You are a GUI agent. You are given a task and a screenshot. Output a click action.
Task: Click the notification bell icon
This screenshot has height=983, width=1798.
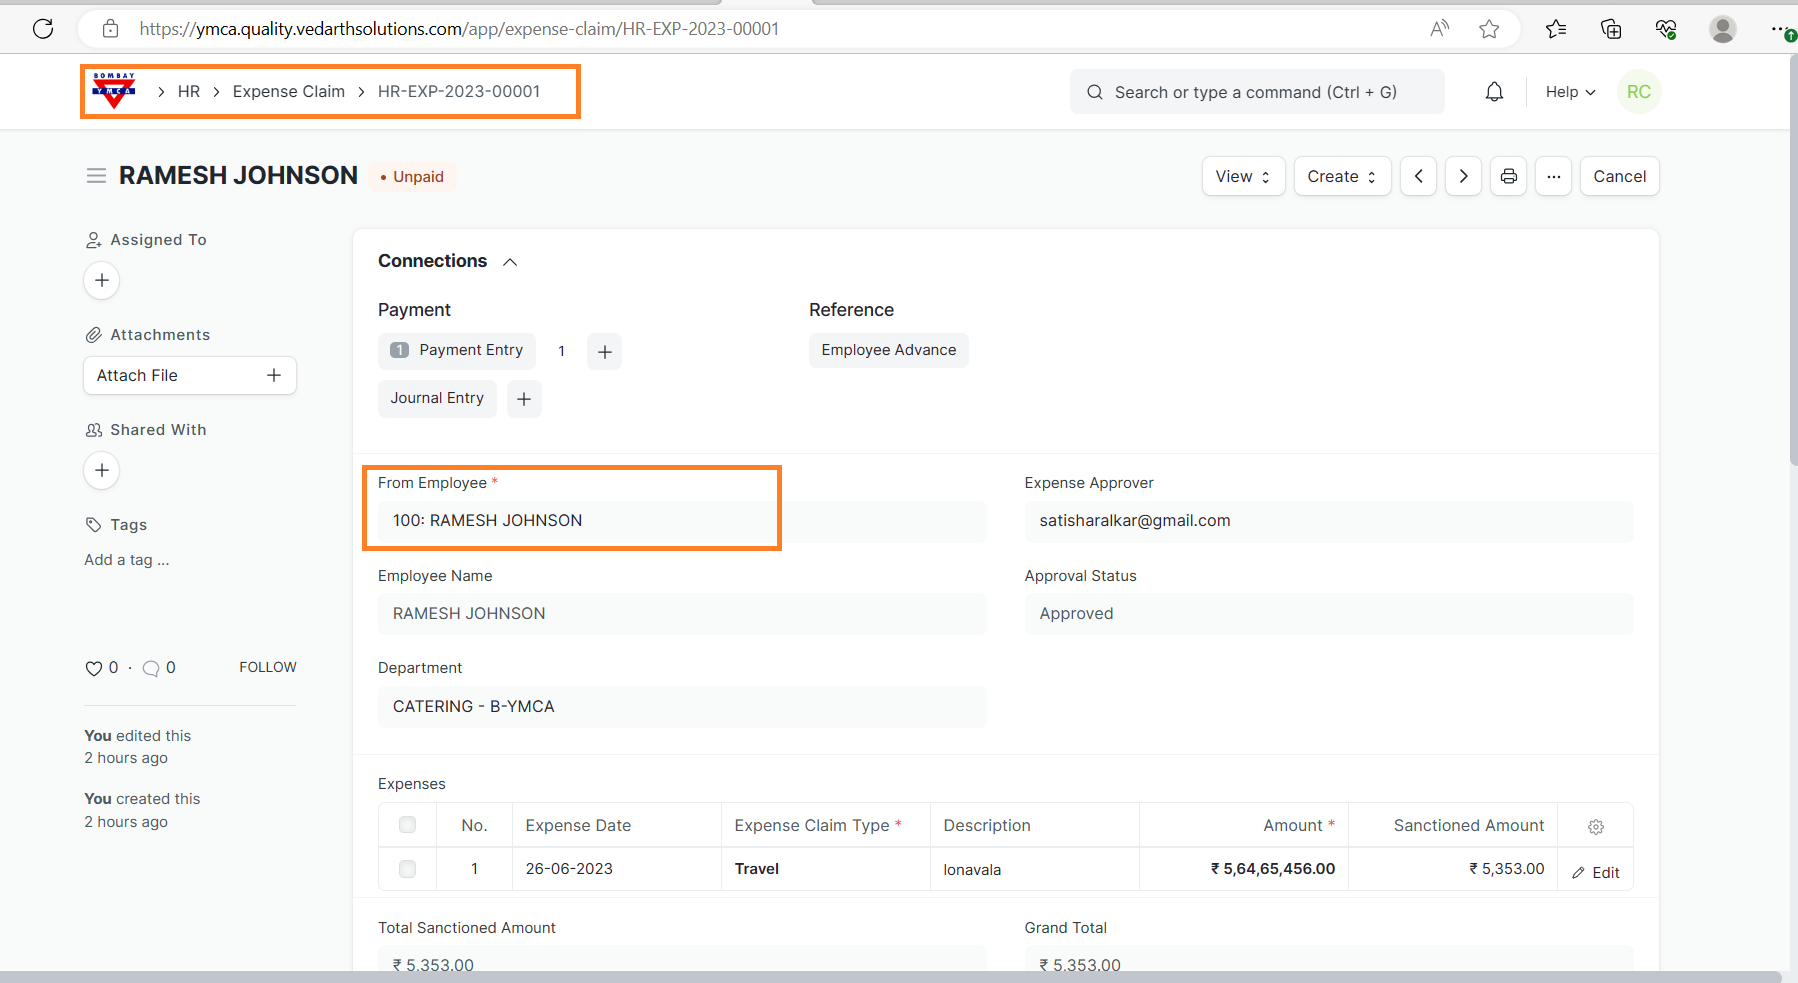click(1494, 92)
